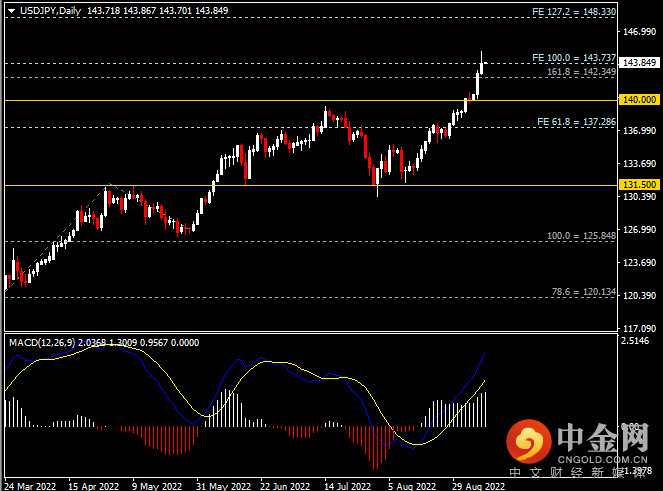Select the yellow 140.000 price level tag

(x=639, y=100)
